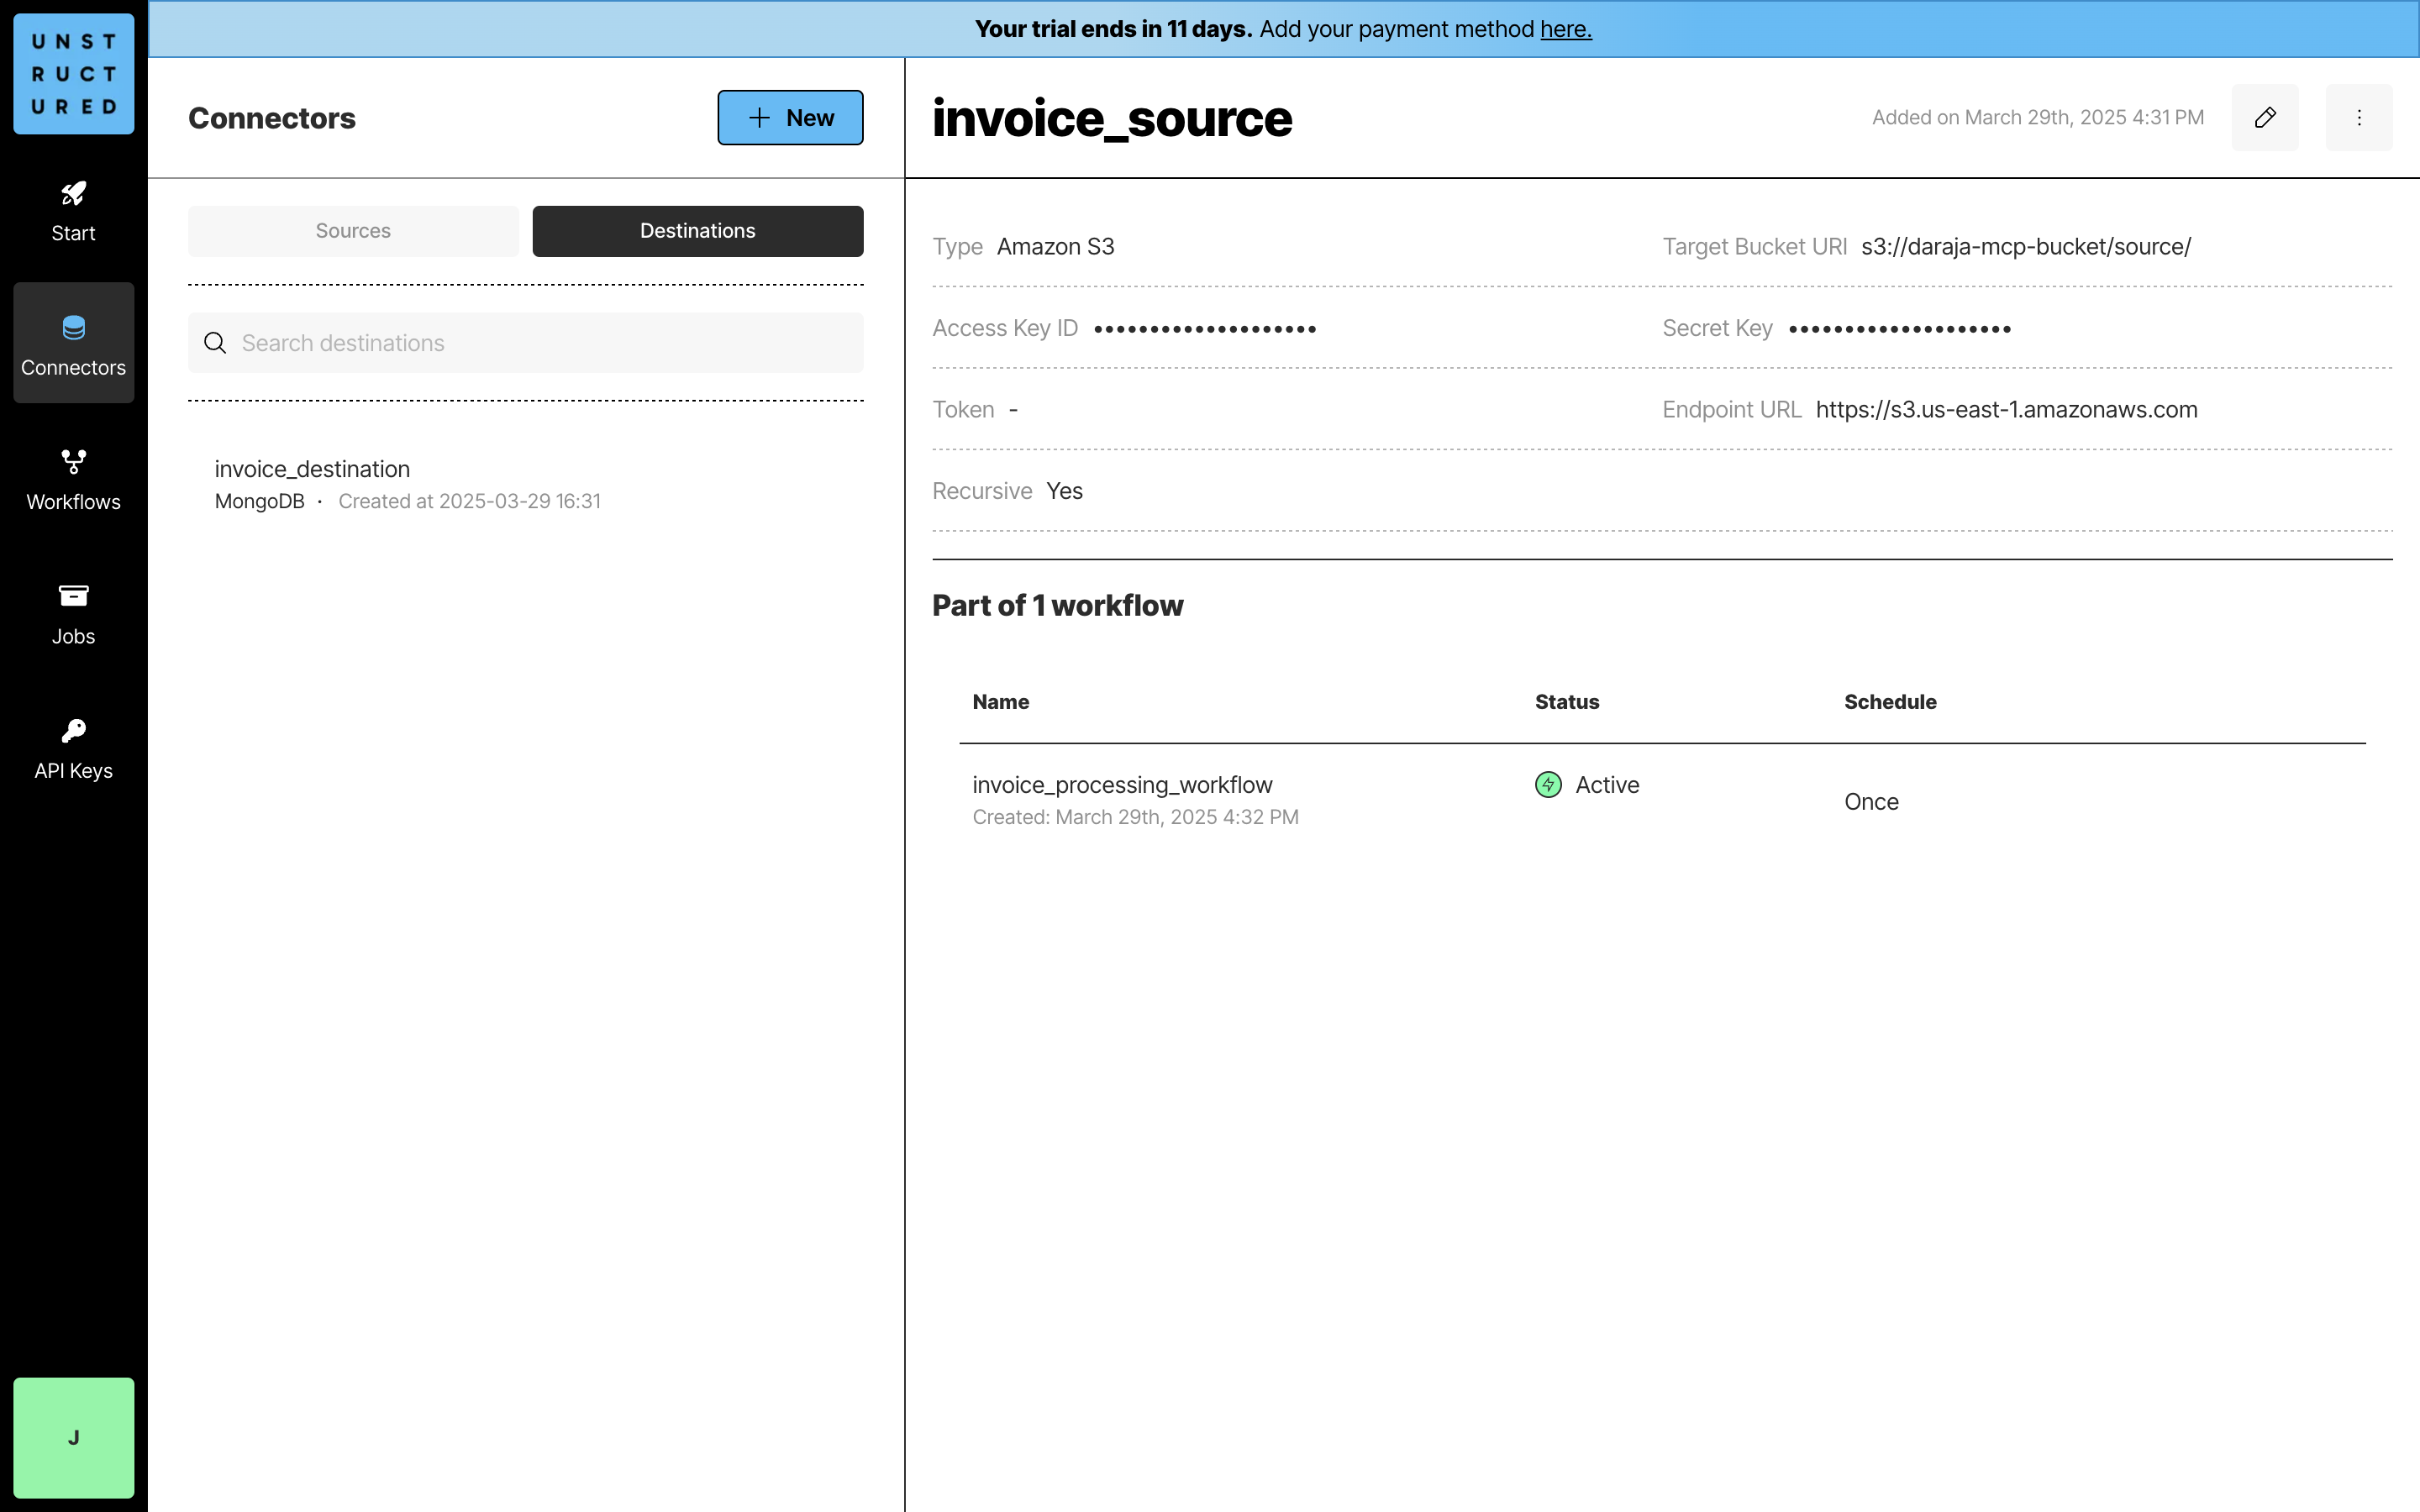Image resolution: width=2420 pixels, height=1512 pixels.
Task: Click the pencil edit connector icon
Action: (x=2264, y=118)
